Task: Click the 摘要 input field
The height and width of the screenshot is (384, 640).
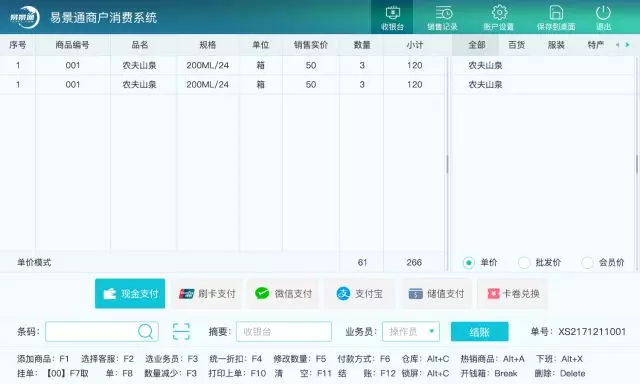Action: point(284,331)
